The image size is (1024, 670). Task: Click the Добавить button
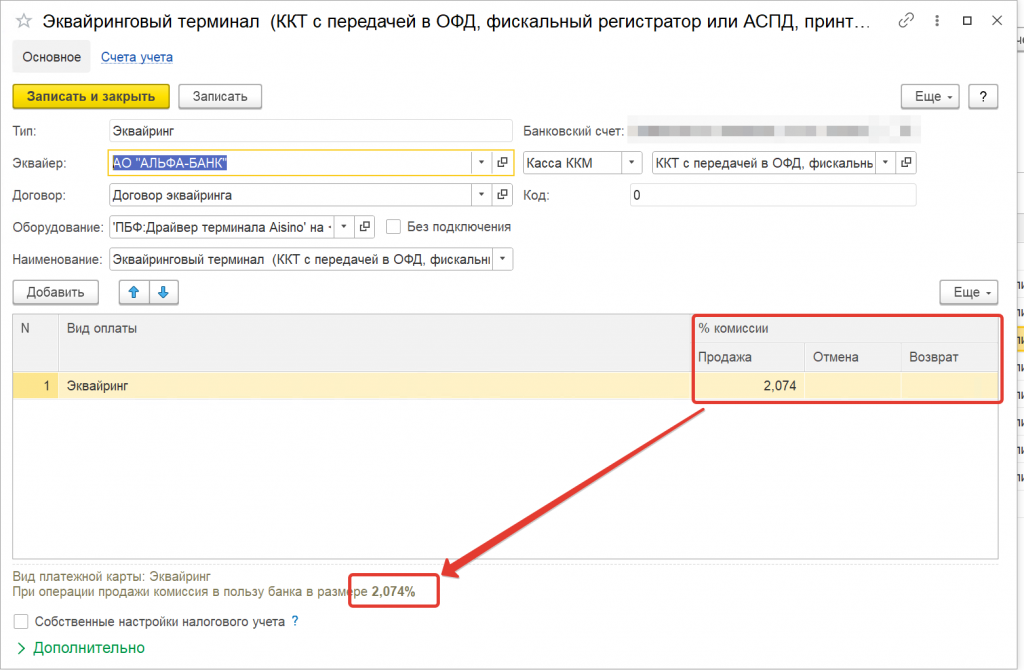click(55, 292)
